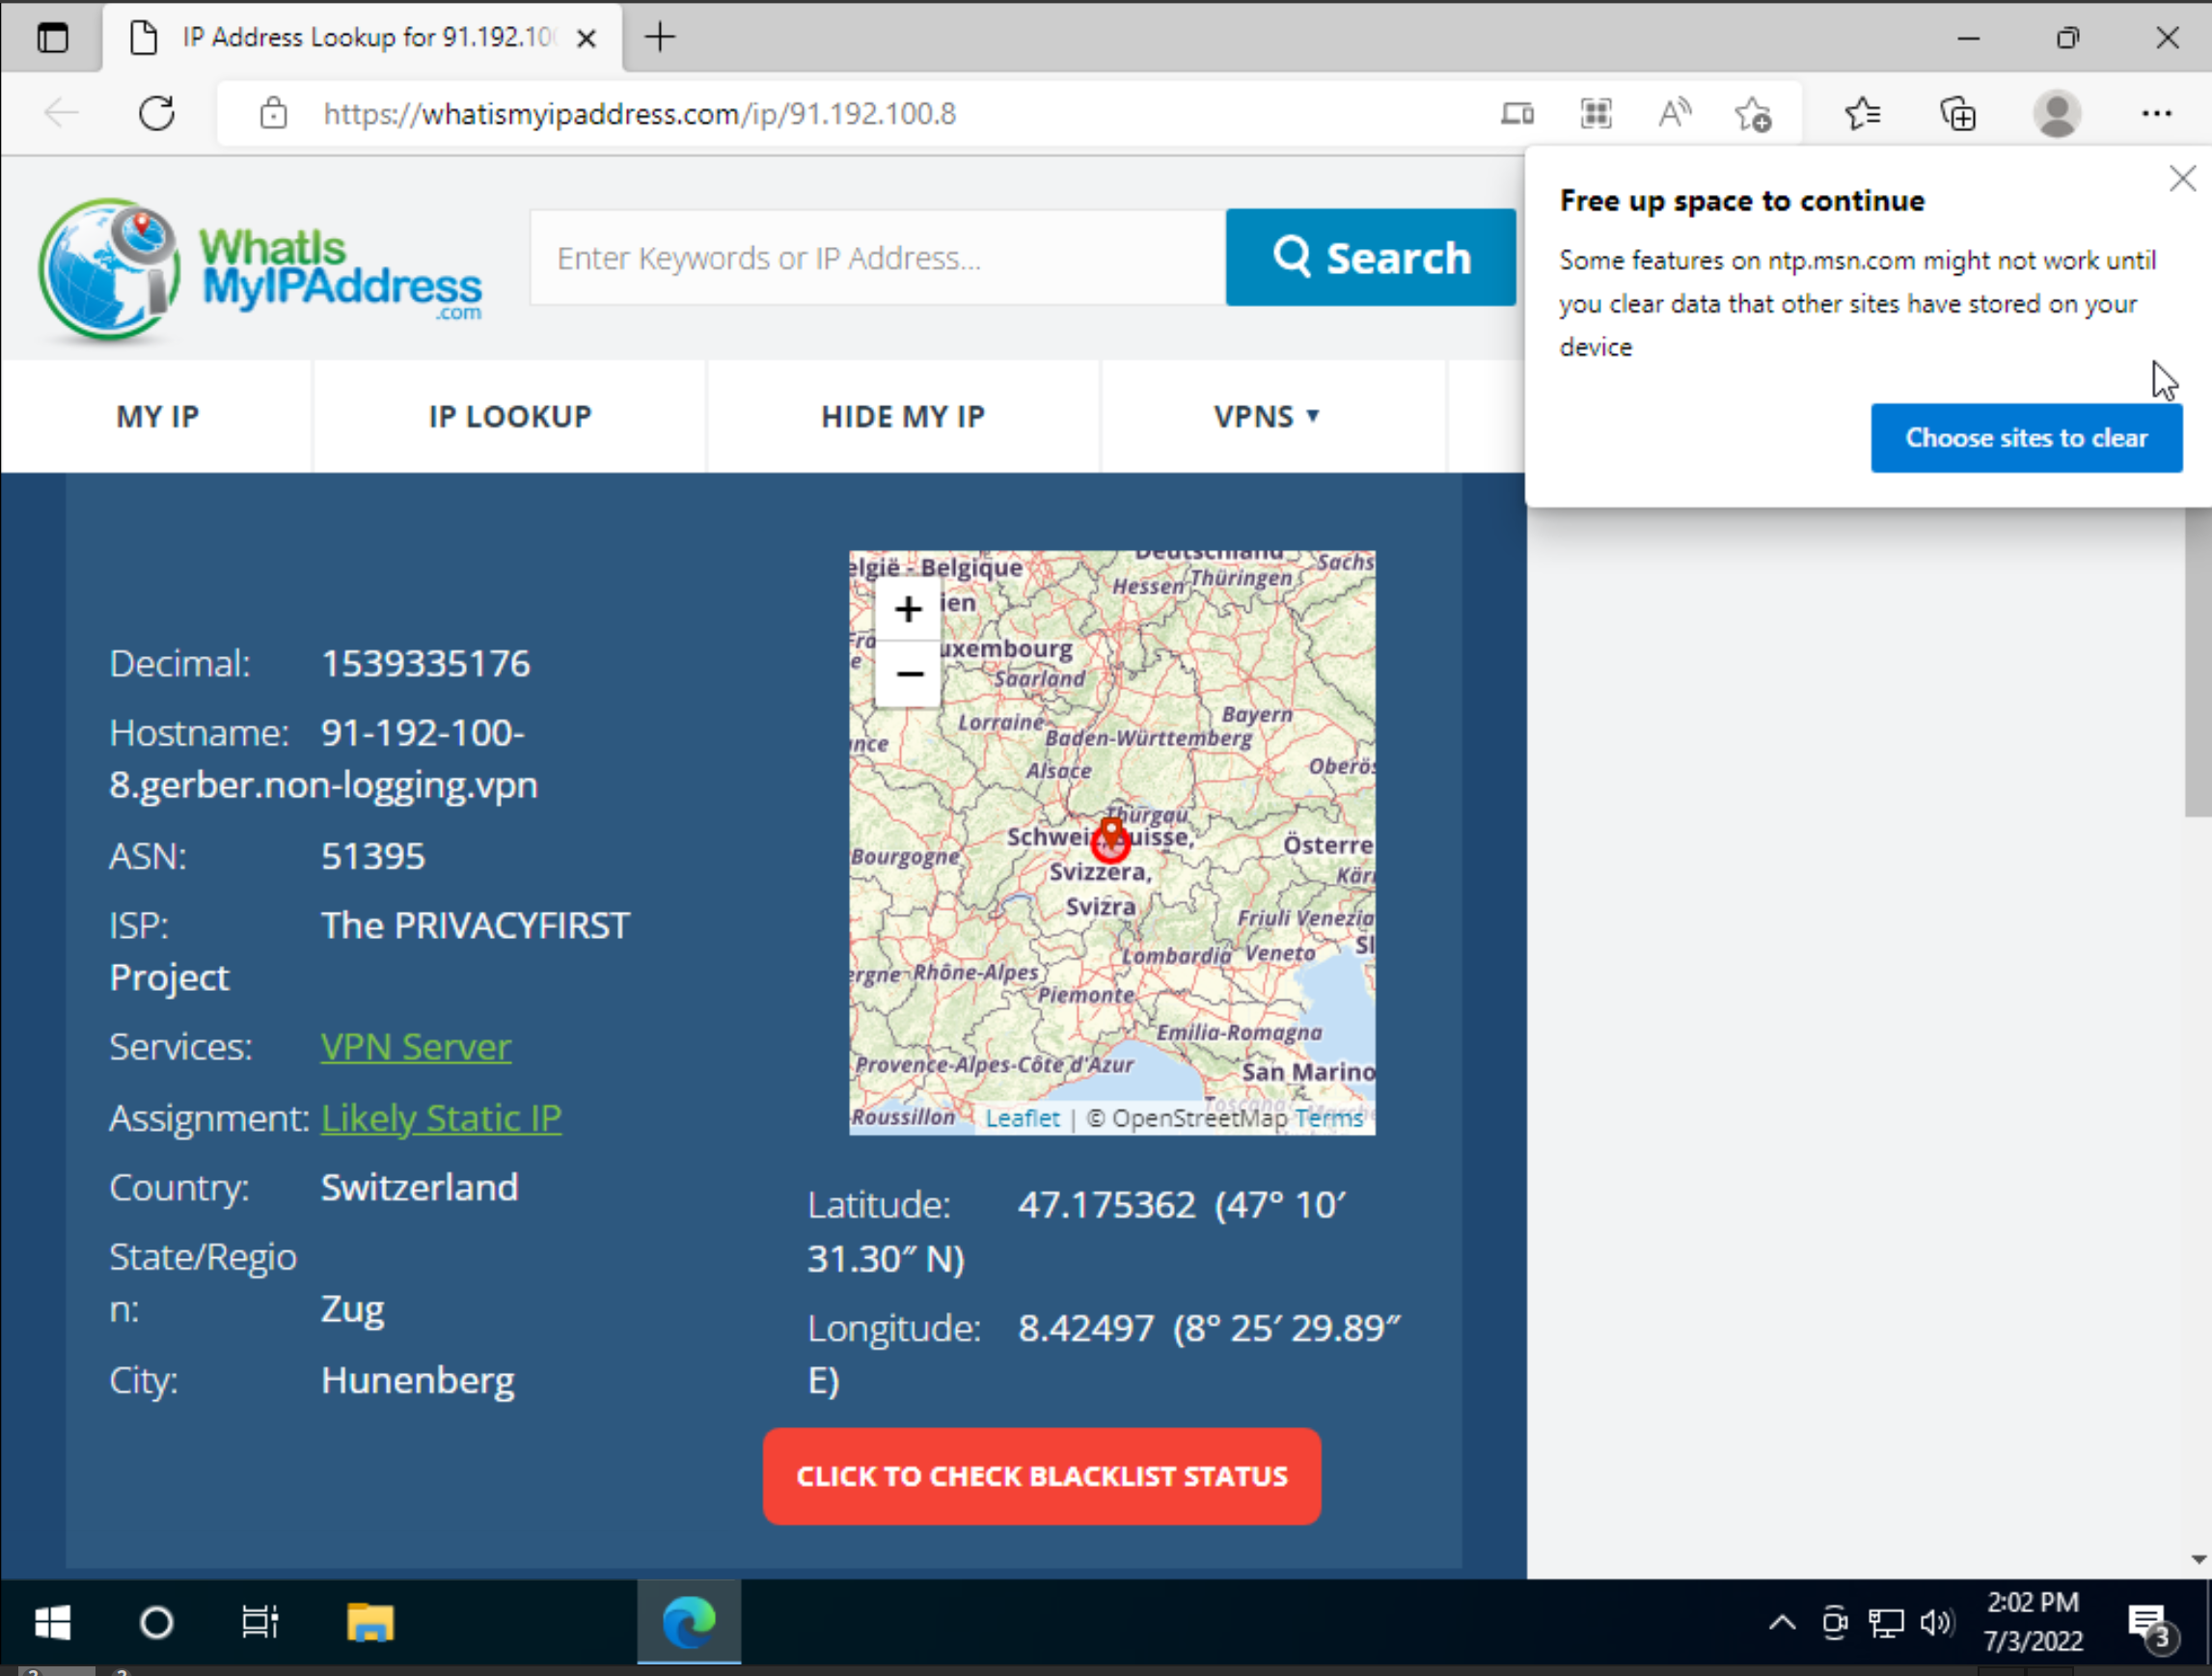Image resolution: width=2212 pixels, height=1676 pixels.
Task: Open the Favorites list icon
Action: coord(1862,113)
